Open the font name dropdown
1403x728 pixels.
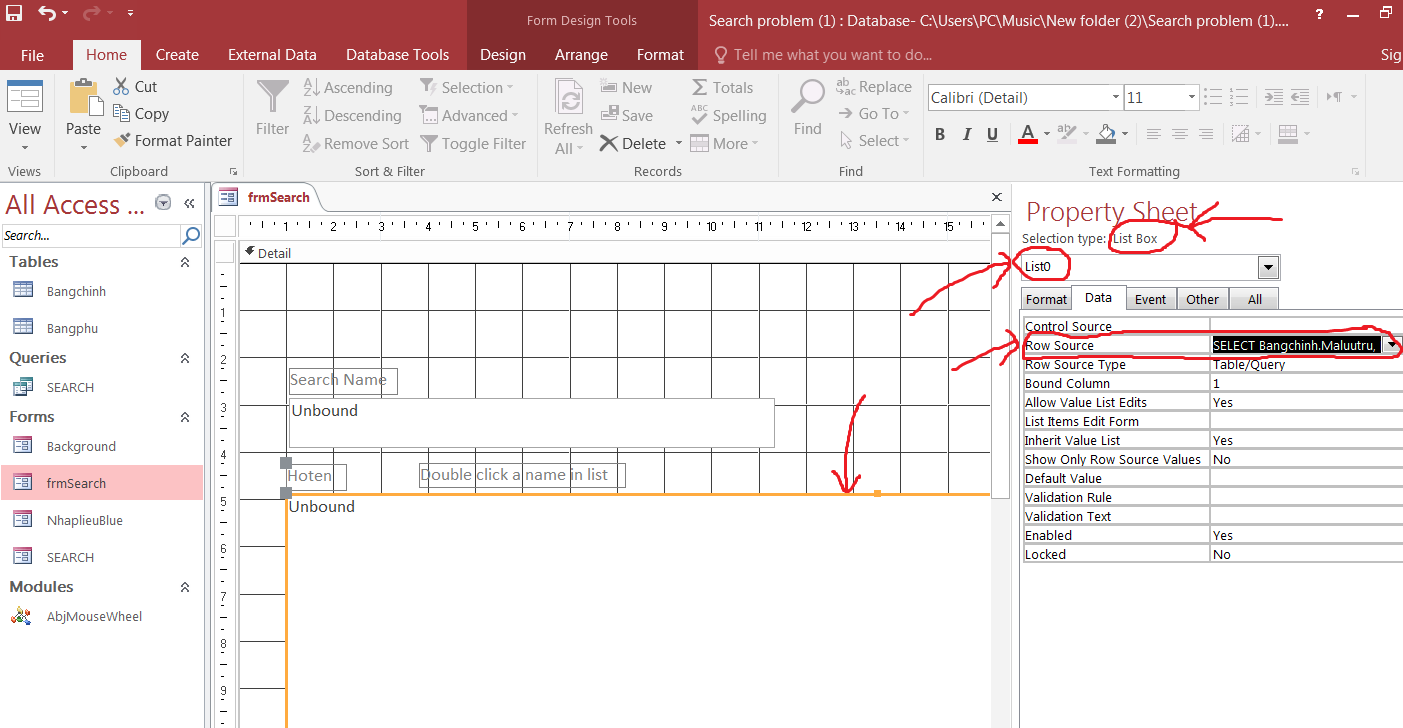tap(1116, 98)
